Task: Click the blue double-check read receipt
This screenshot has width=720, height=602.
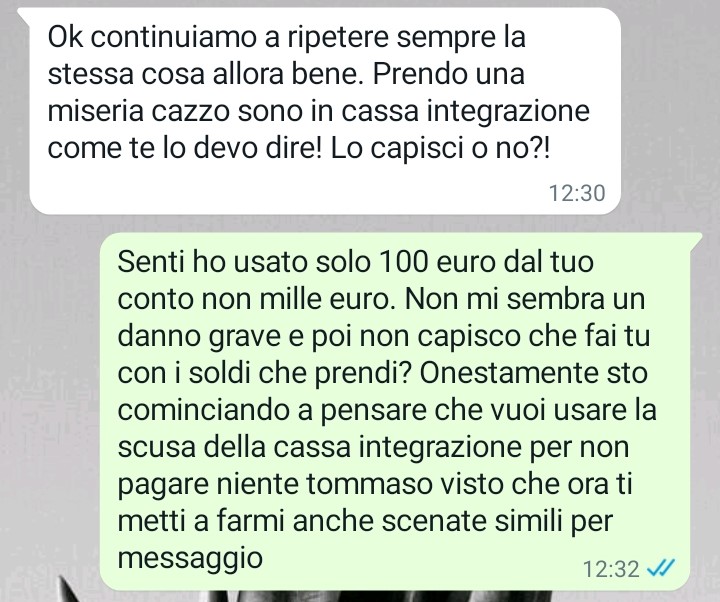Action: click(660, 568)
